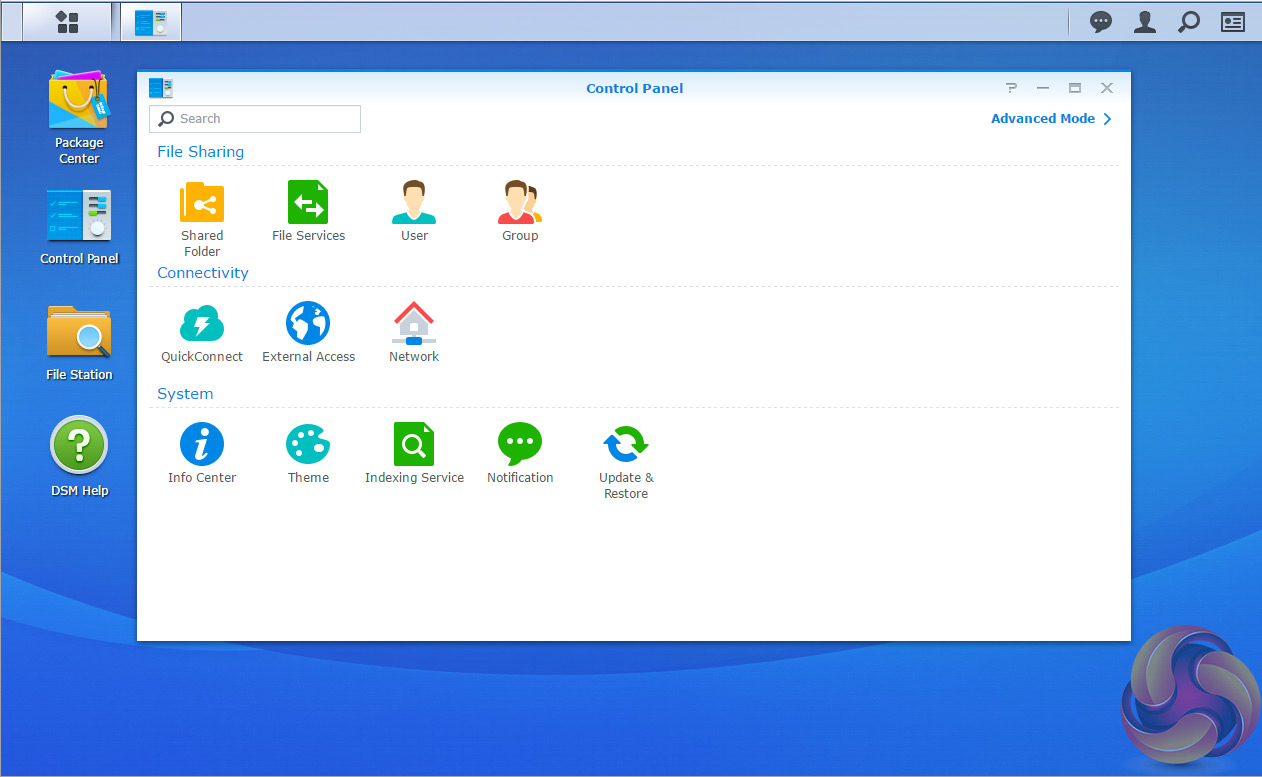1262x777 pixels.
Task: Open Theme settings
Action: [x=308, y=453]
